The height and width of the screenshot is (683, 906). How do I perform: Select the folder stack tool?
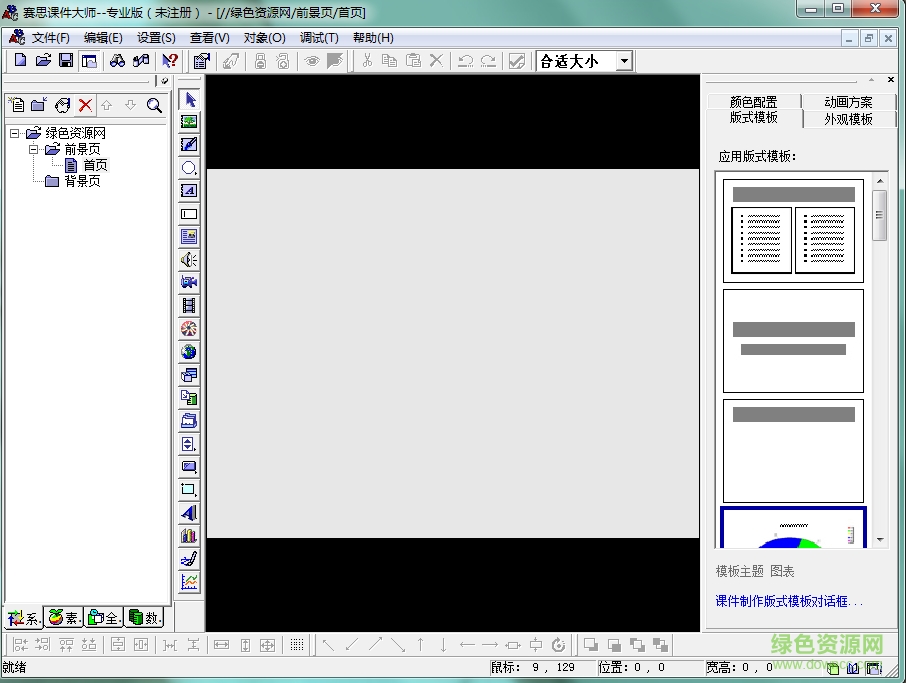(189, 421)
